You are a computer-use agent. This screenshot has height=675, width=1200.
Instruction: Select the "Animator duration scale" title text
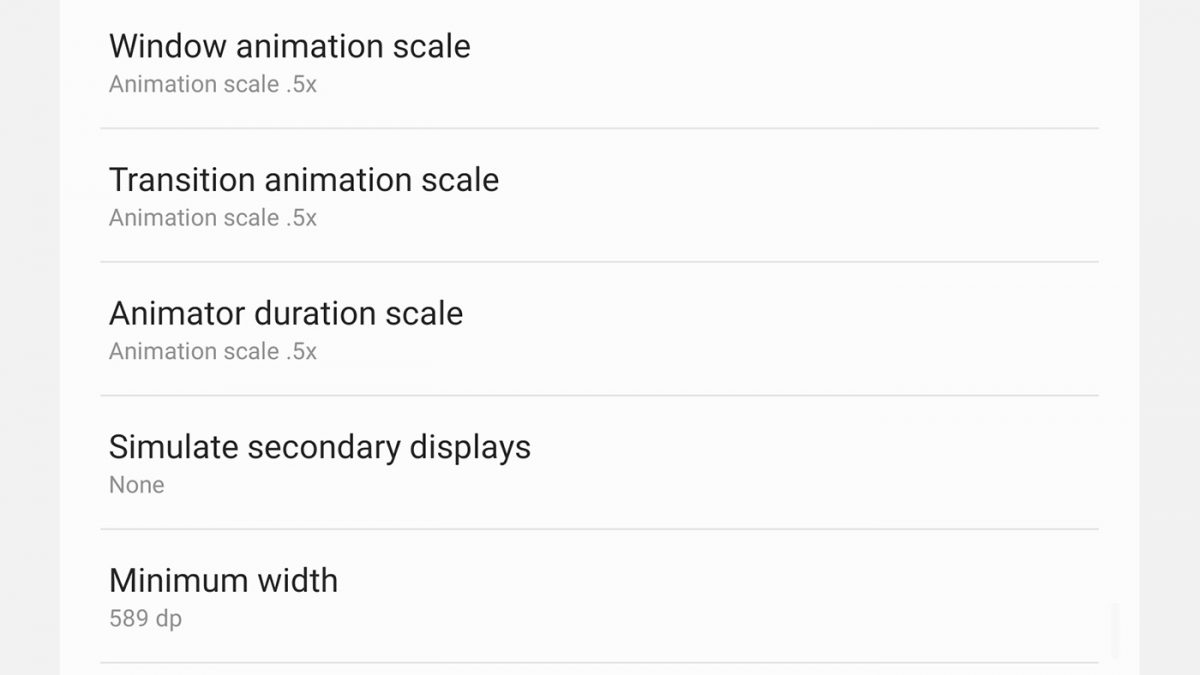tap(285, 314)
